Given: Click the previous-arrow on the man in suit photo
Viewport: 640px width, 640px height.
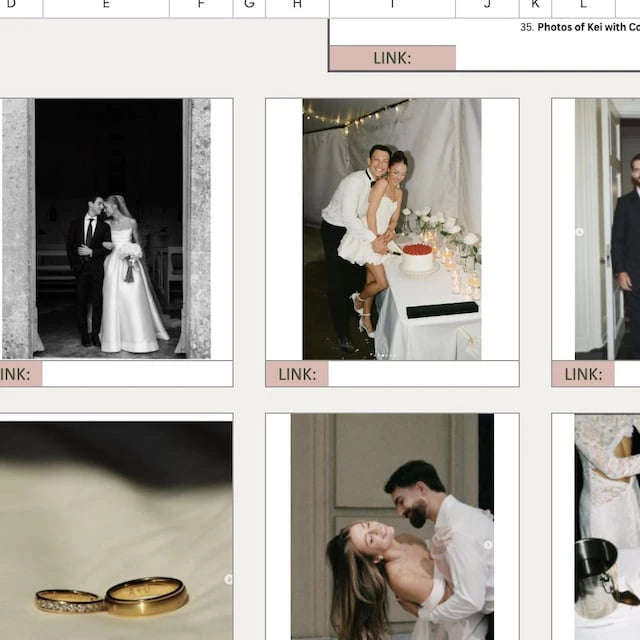Looking at the screenshot, I should click(580, 232).
